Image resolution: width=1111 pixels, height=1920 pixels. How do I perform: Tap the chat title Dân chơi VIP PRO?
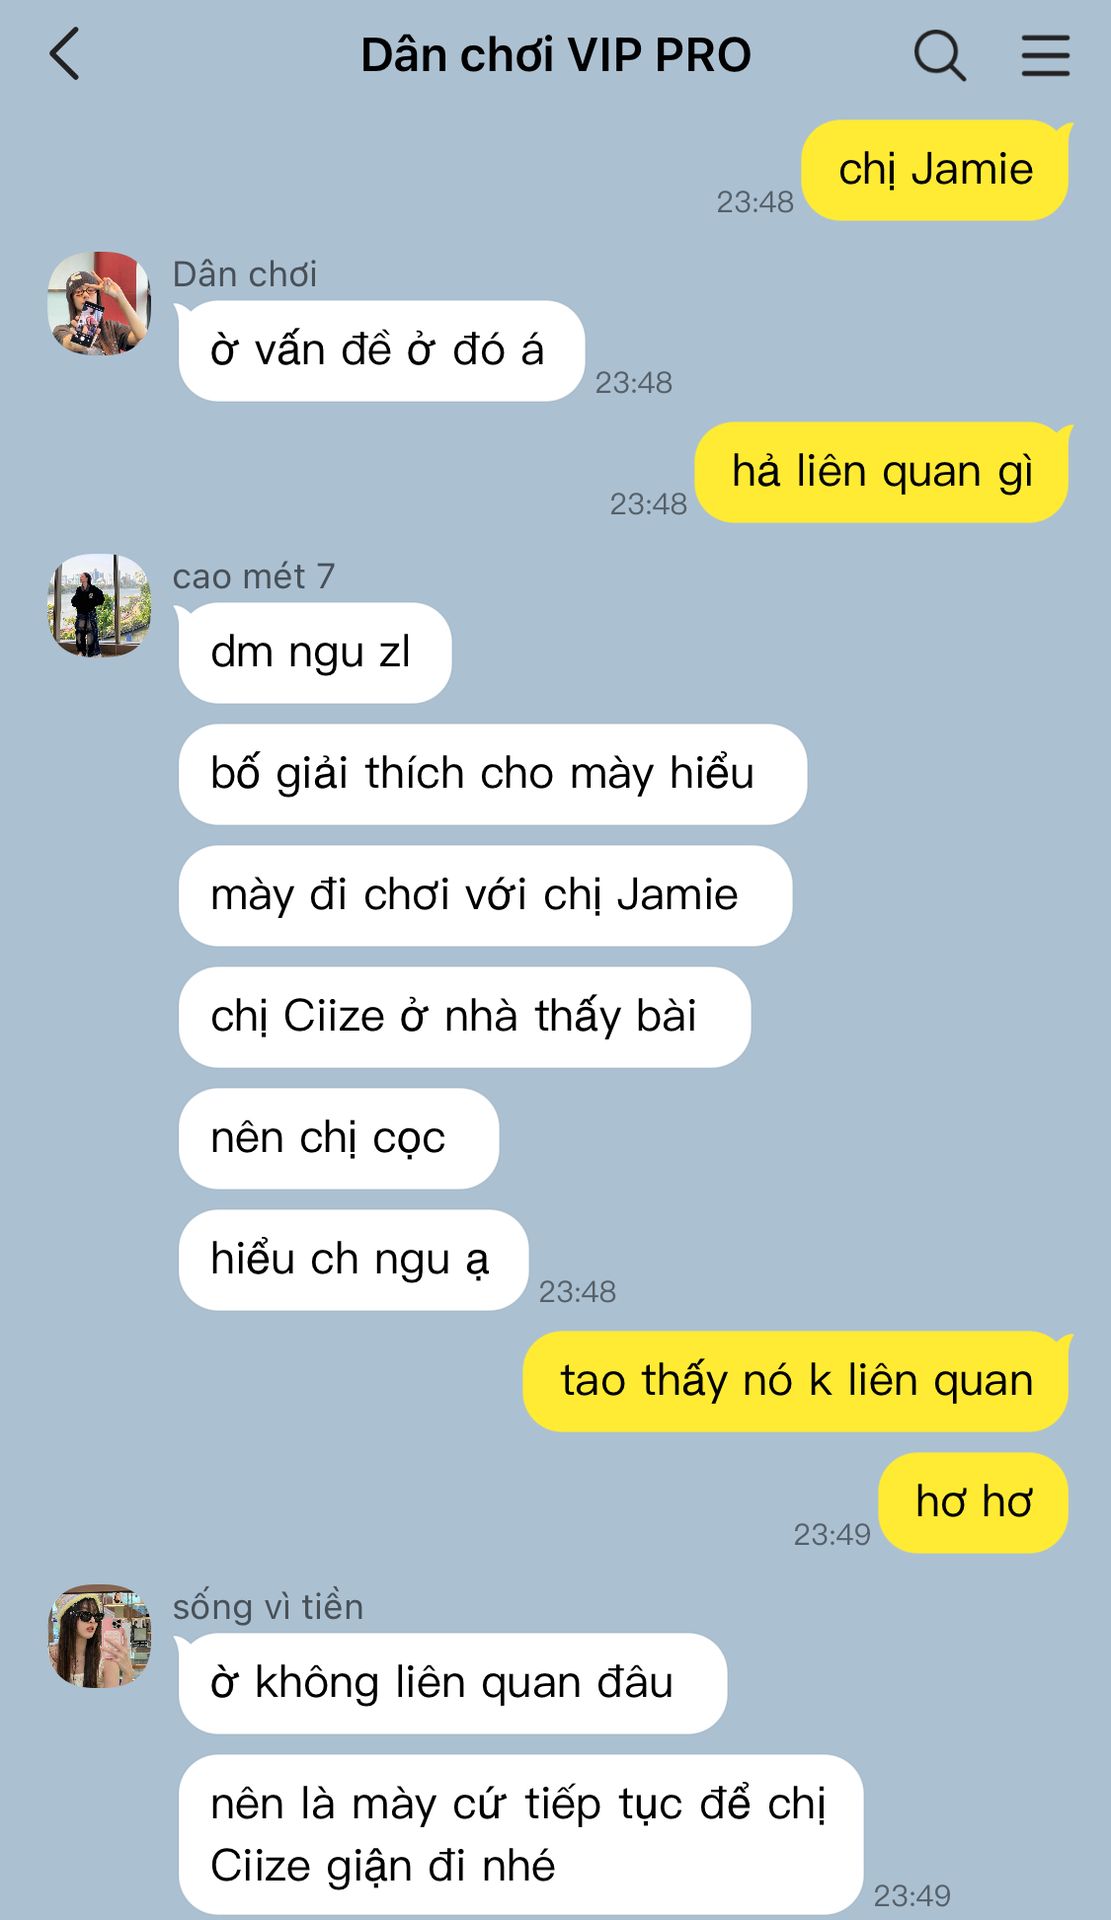tap(556, 55)
